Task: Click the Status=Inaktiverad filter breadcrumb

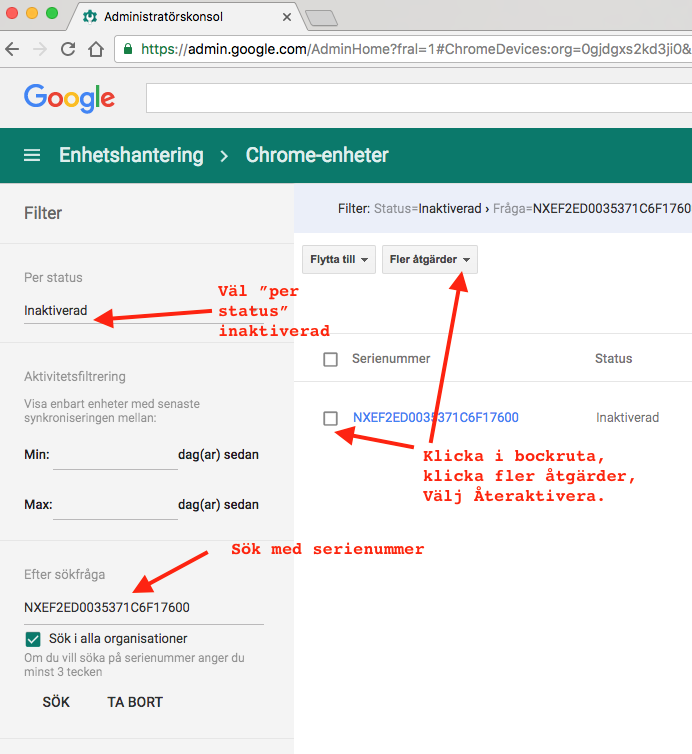Action: 428,209
